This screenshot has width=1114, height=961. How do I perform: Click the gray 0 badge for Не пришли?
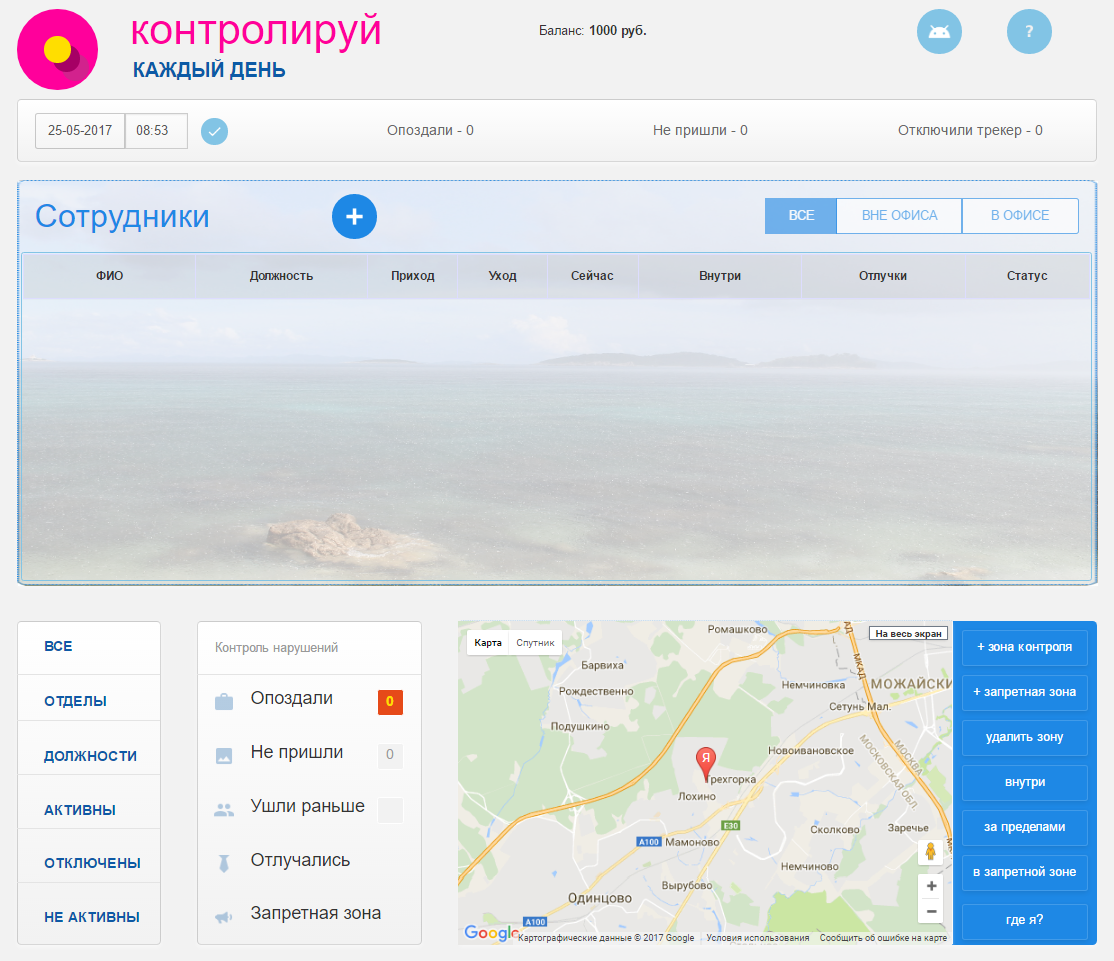390,755
